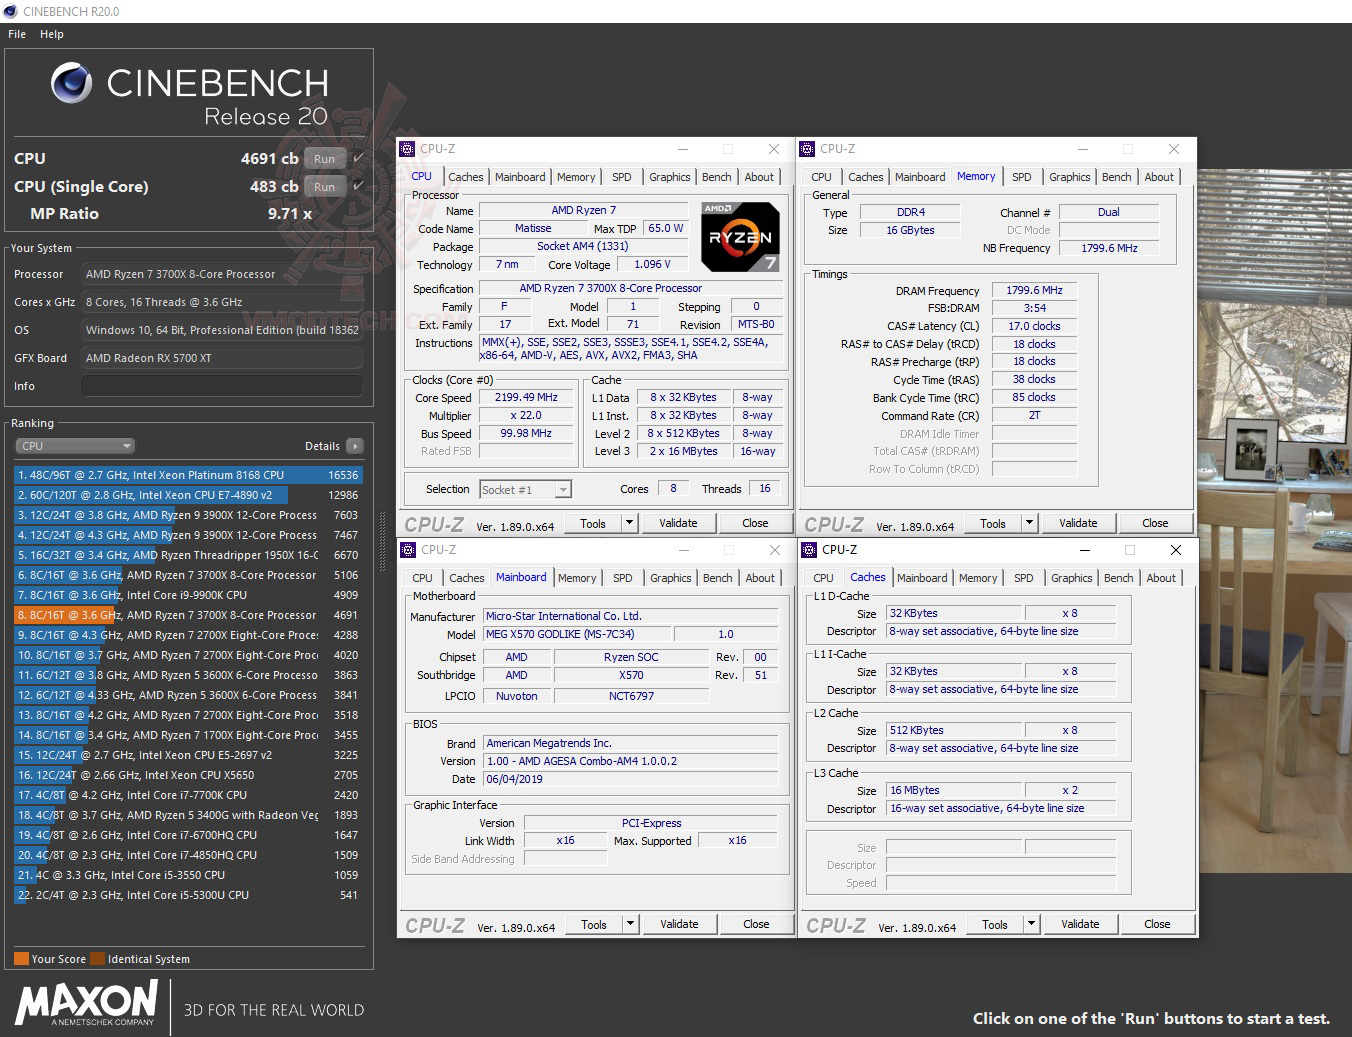The height and width of the screenshot is (1037, 1352).
Task: Expand the Tools arrow in the CPU-Z Memory window
Action: tap(1029, 523)
